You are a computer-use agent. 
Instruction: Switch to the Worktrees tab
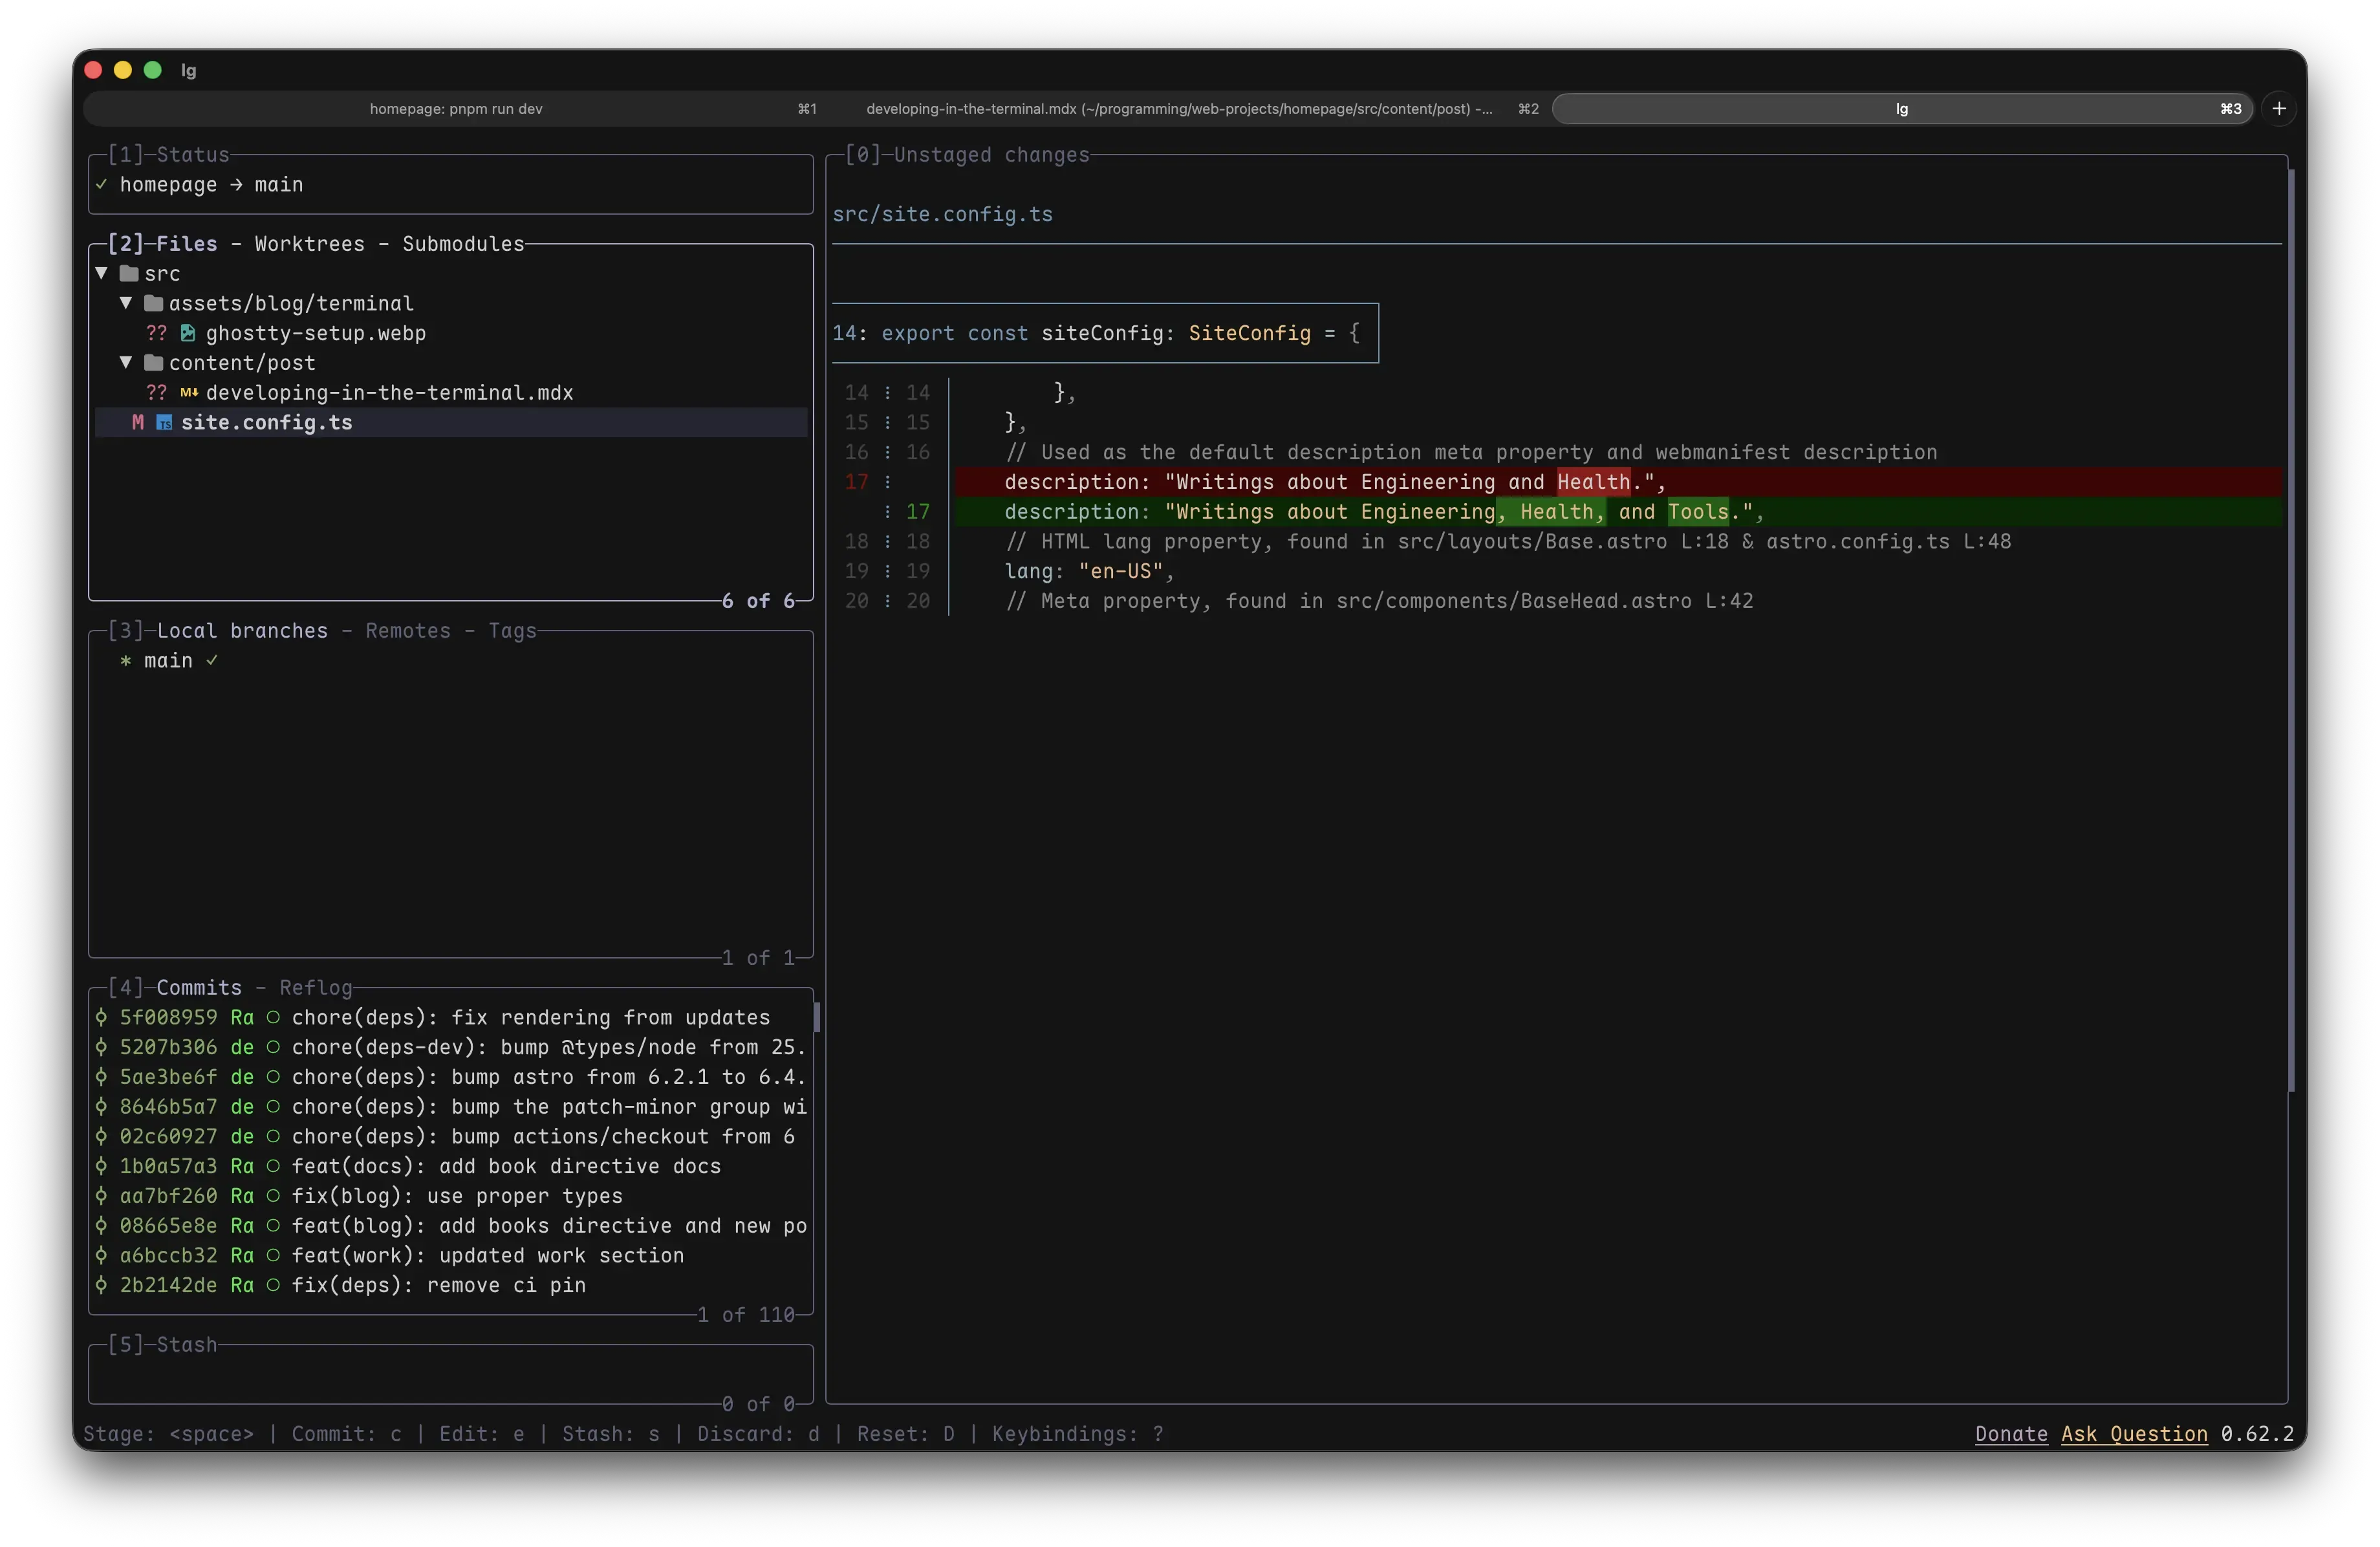(309, 244)
